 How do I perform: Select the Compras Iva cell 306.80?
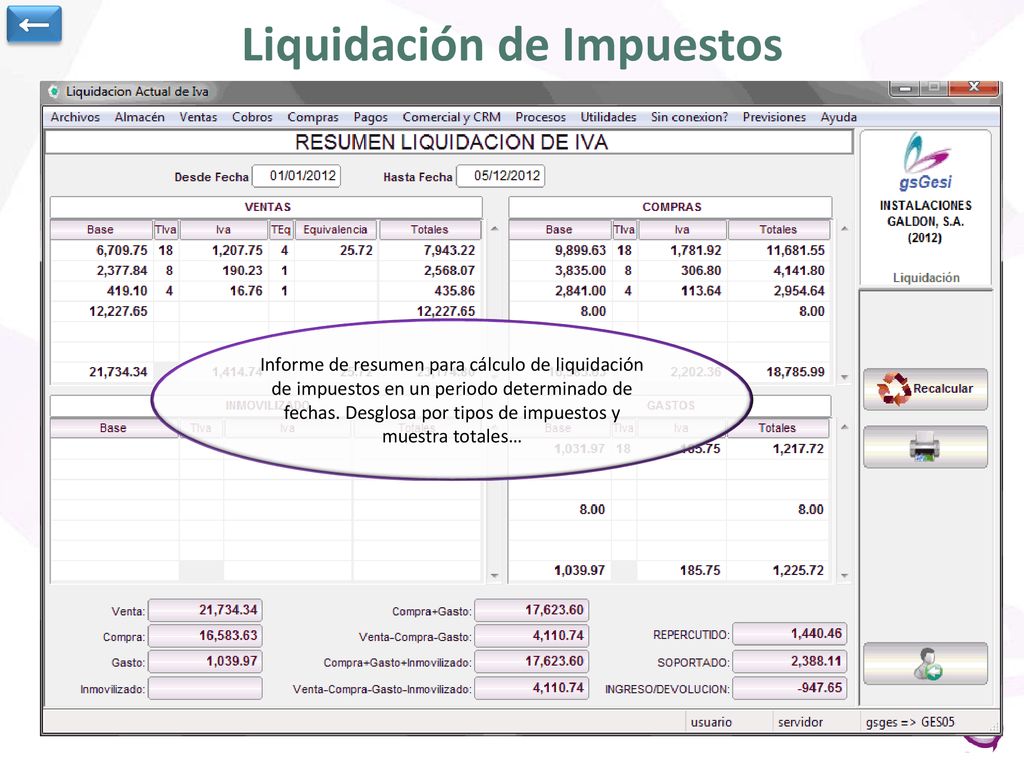pos(682,270)
